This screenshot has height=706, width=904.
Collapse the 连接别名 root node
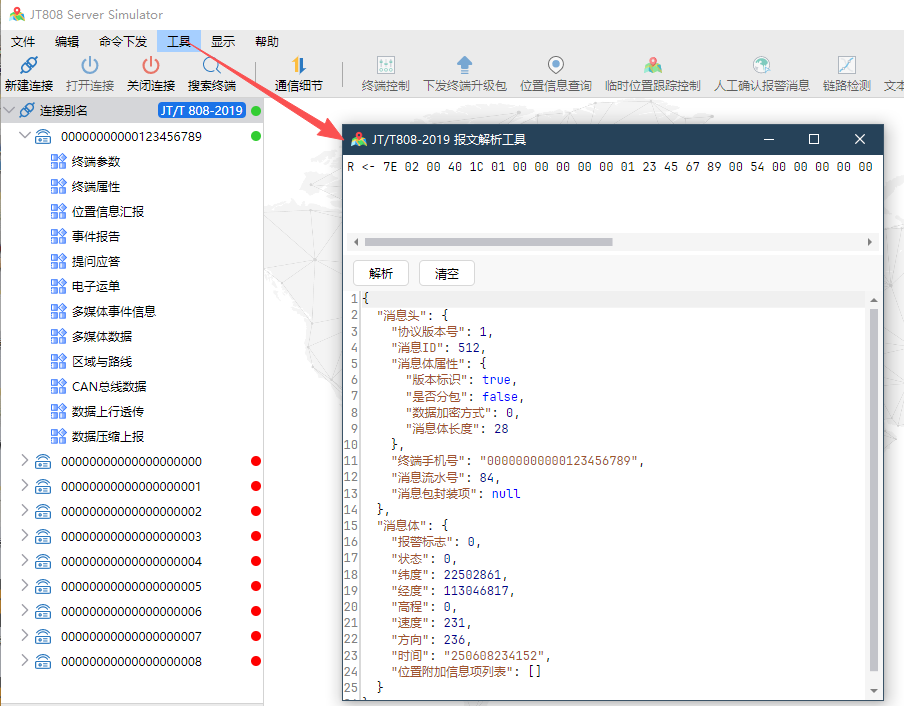9,110
